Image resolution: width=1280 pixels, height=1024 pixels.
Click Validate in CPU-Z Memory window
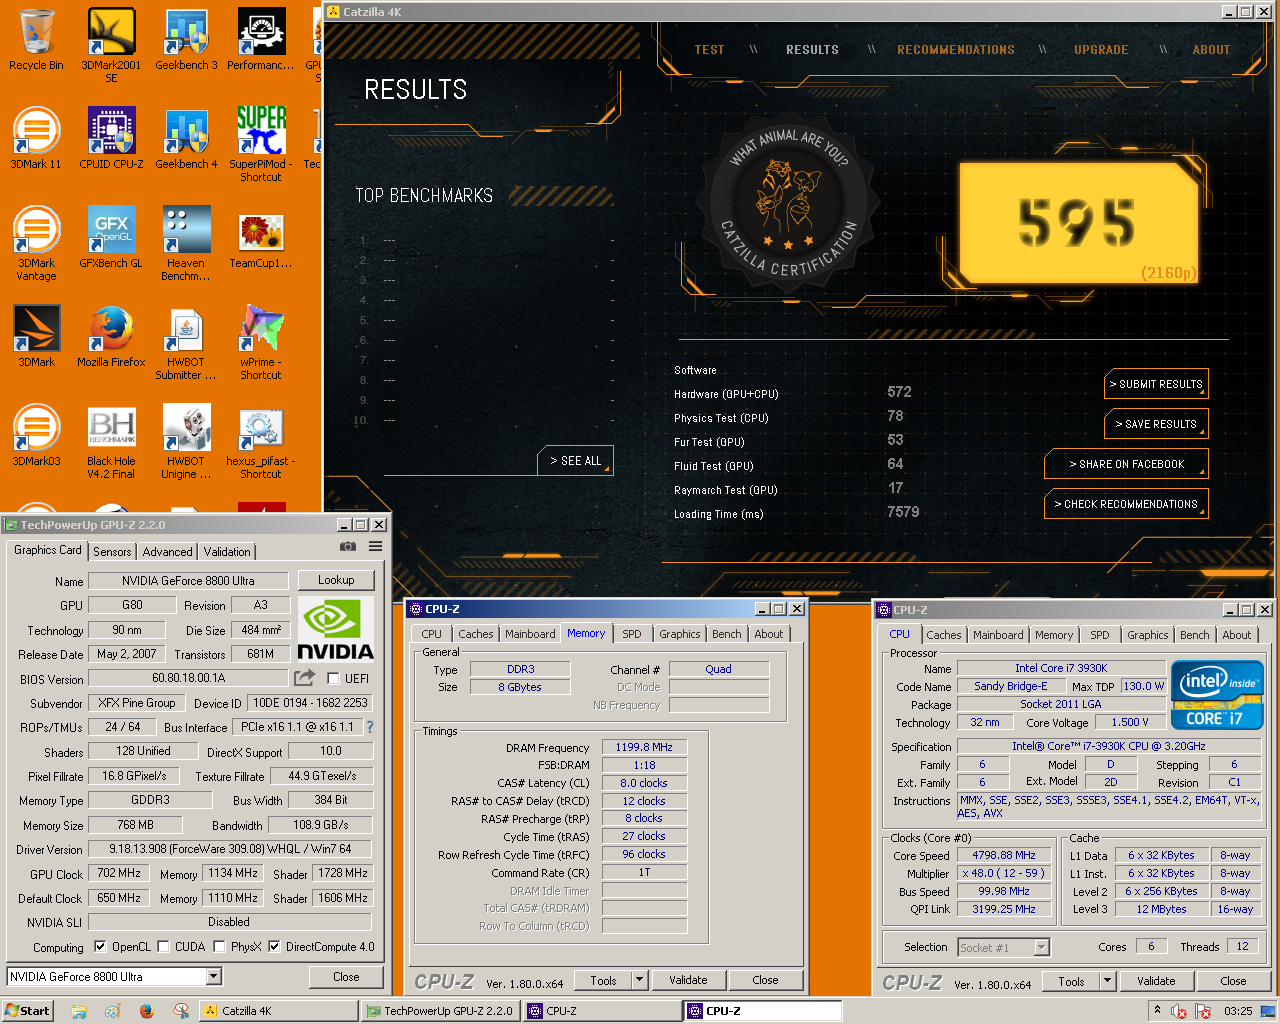point(688,980)
